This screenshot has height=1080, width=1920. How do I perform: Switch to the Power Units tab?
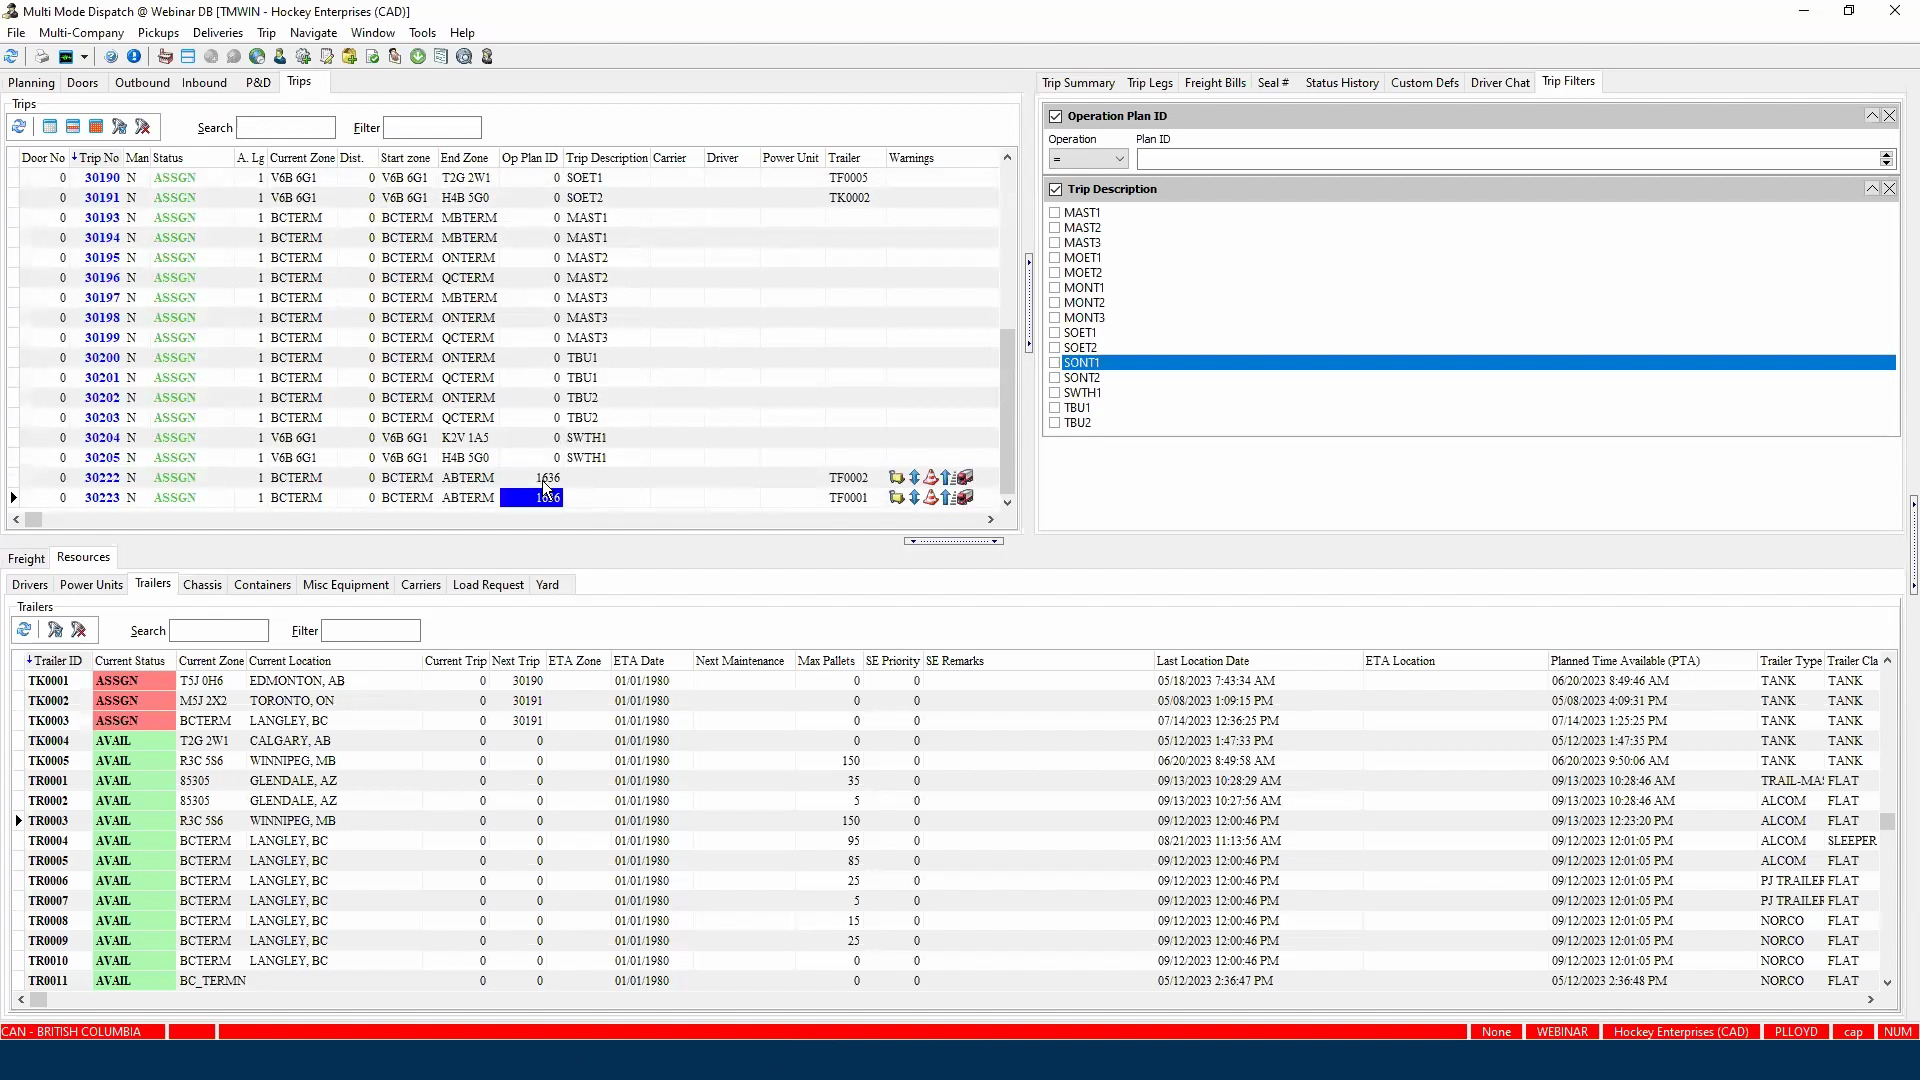(x=90, y=585)
